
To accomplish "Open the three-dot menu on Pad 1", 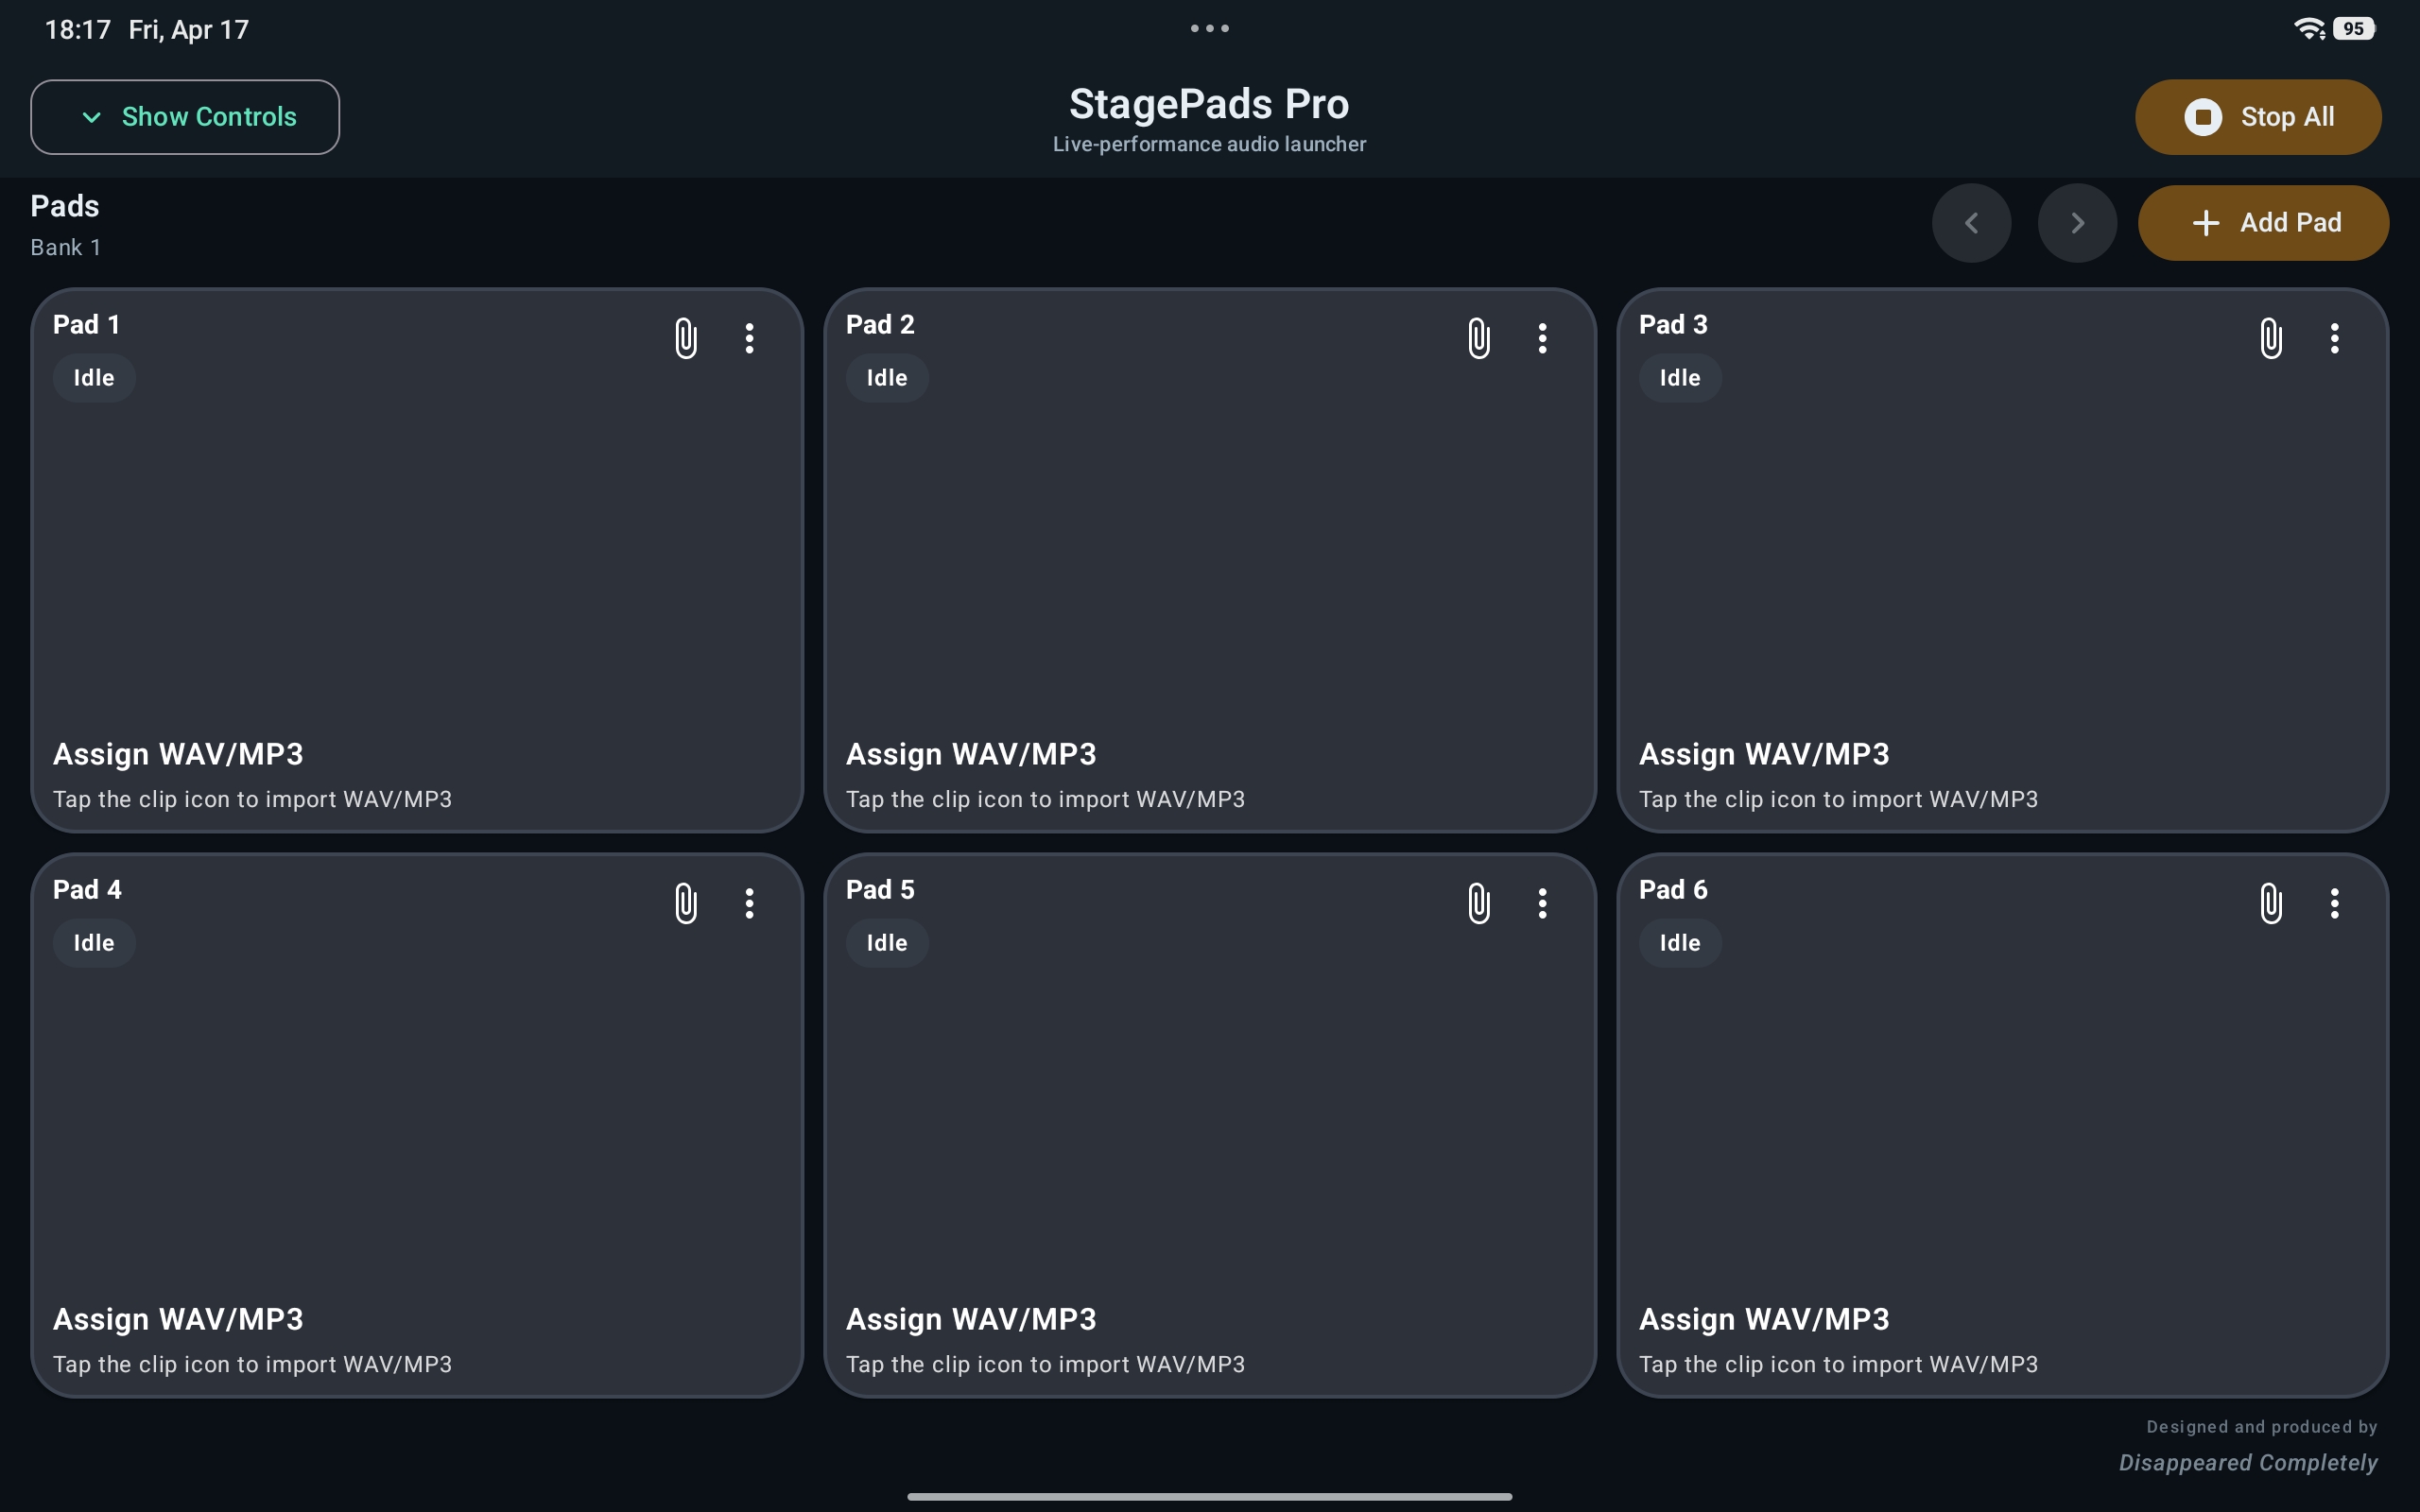I will click(x=749, y=338).
